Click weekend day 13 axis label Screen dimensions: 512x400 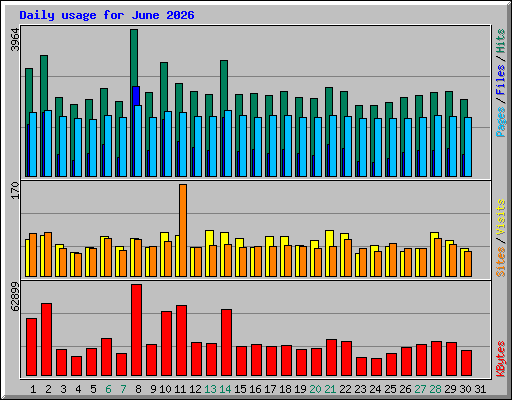pyautogui.click(x=210, y=389)
